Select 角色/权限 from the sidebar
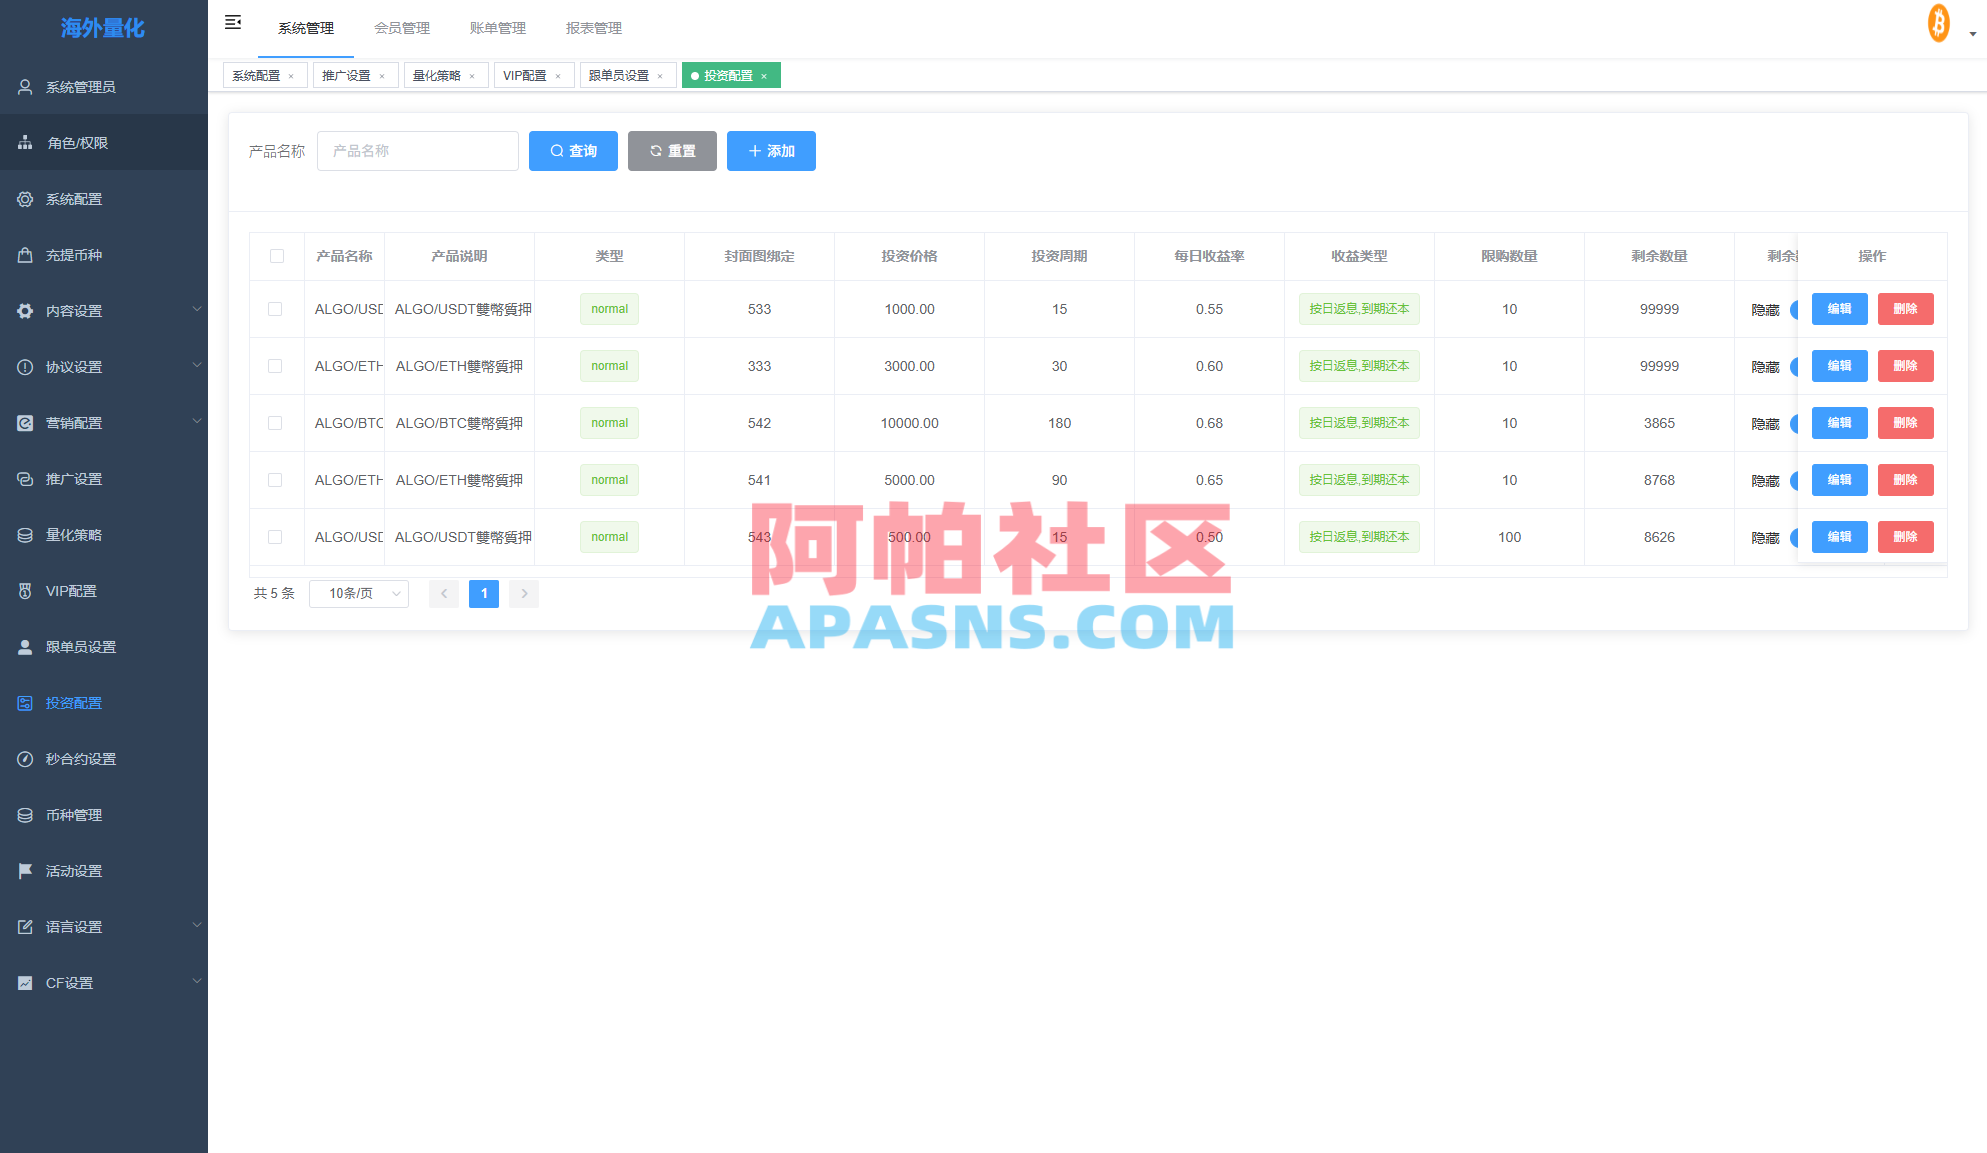1987x1153 pixels. [x=72, y=142]
